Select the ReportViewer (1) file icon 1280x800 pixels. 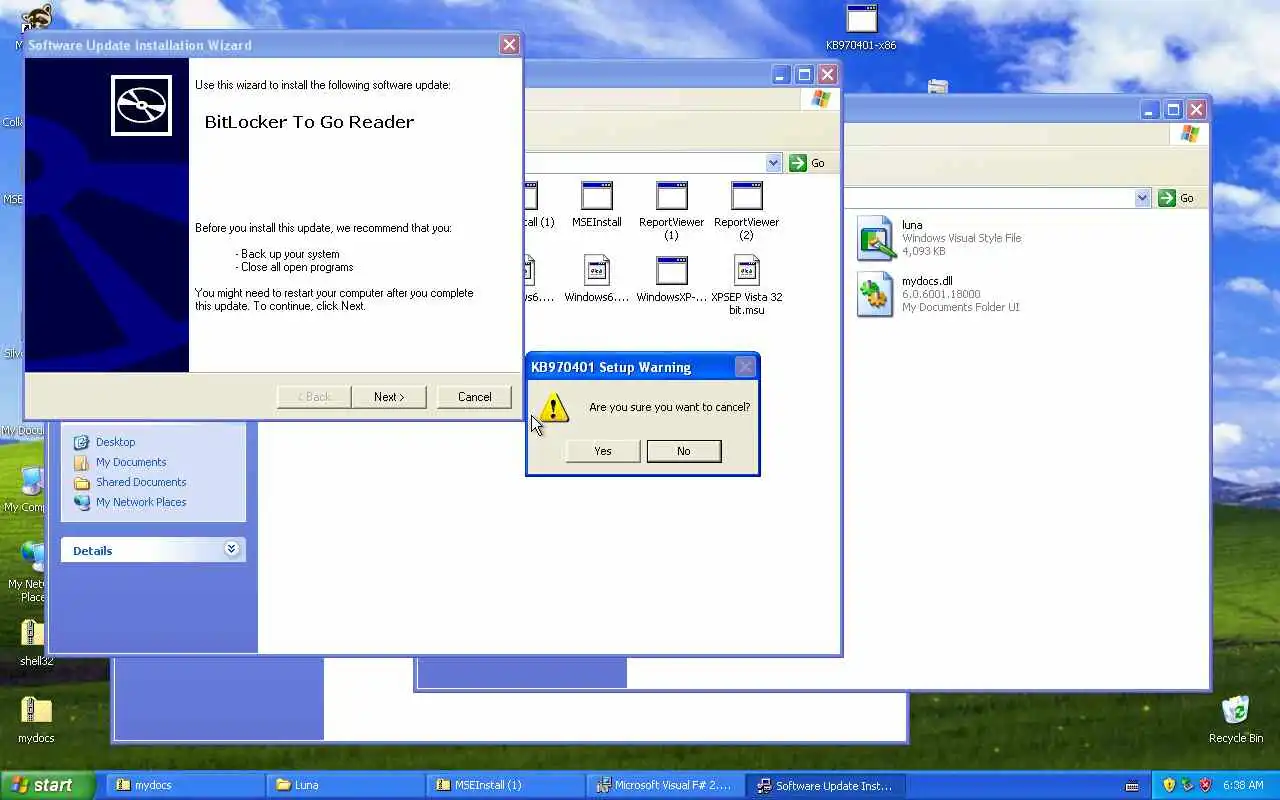(x=672, y=196)
